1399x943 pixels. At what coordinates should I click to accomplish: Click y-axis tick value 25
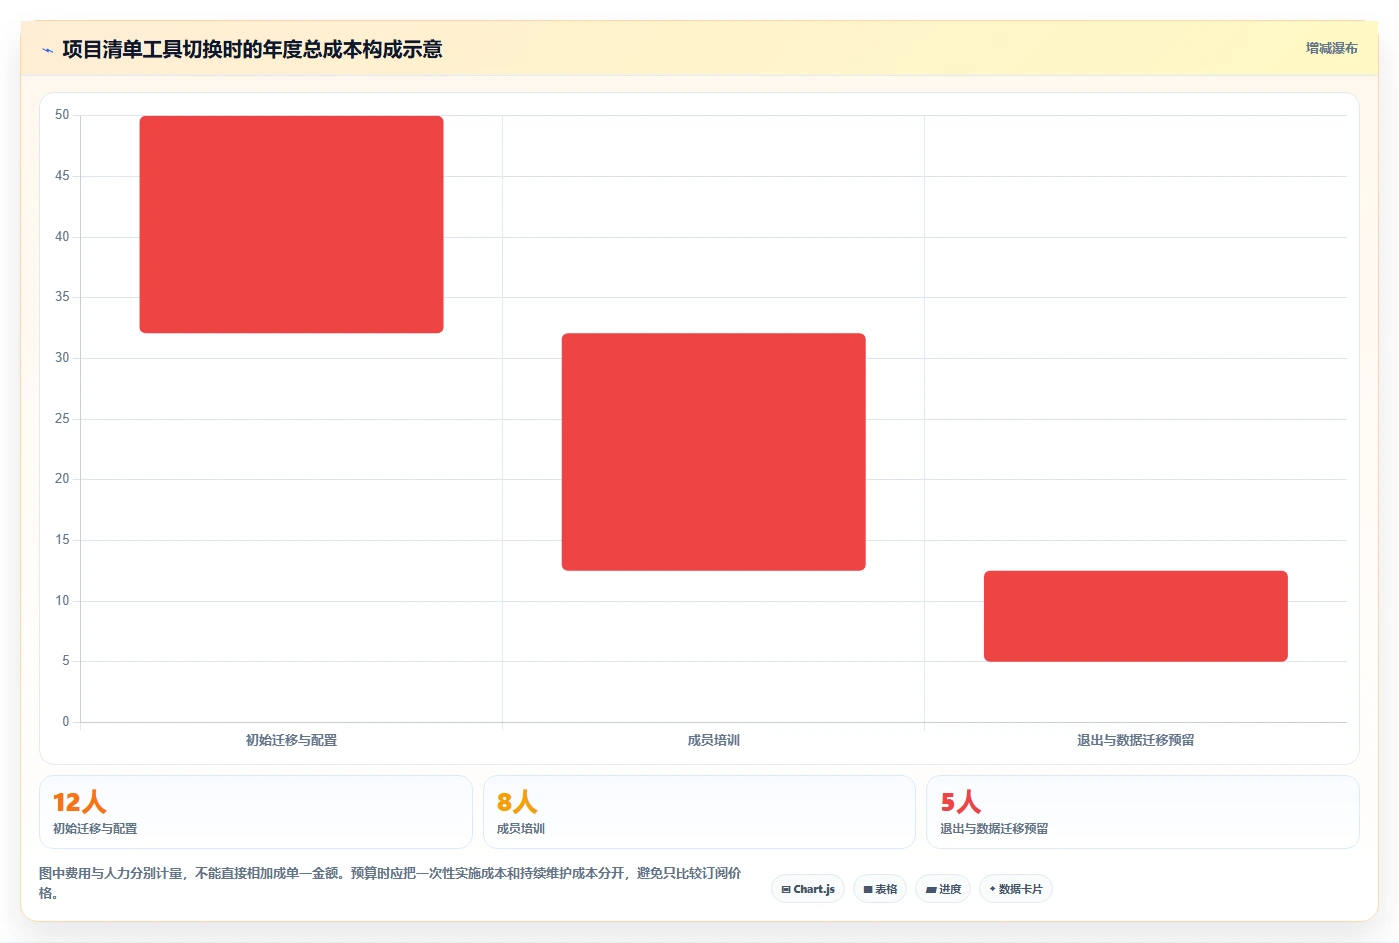tap(62, 418)
